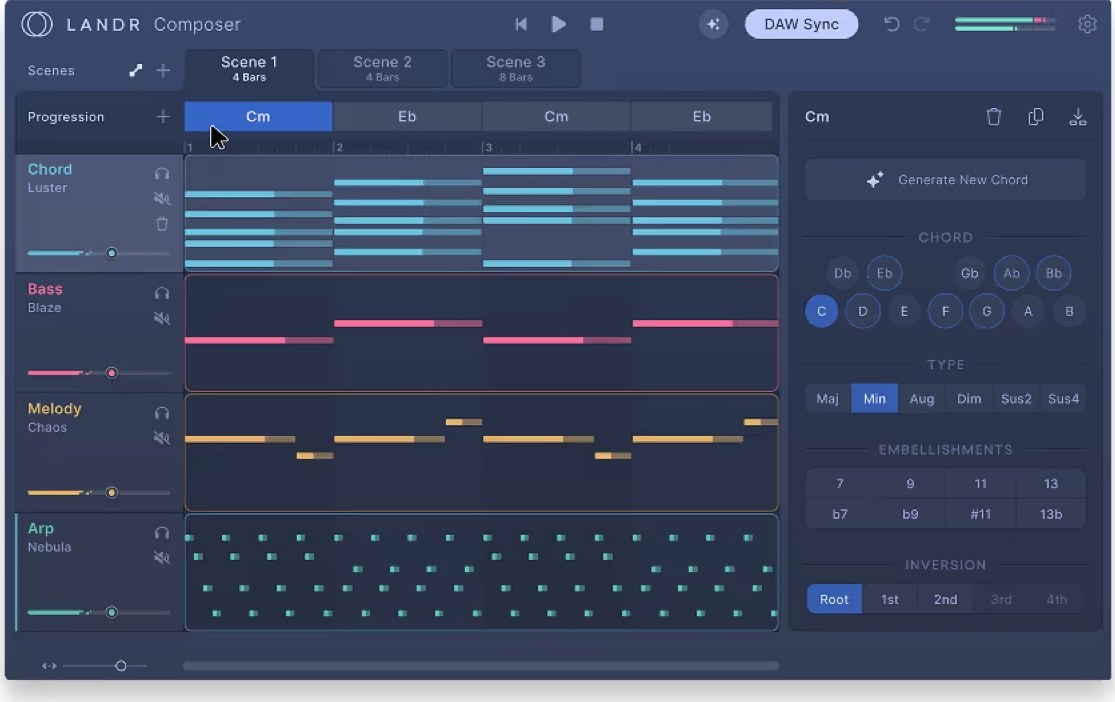Start playback with the play button
This screenshot has height=702, width=1115.
click(x=559, y=24)
